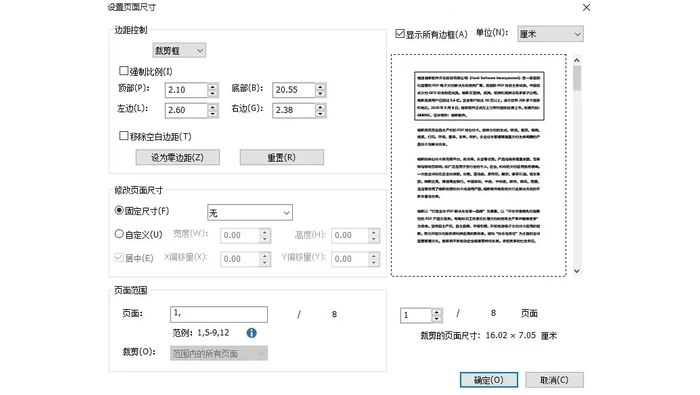Go to previous preview page with down stepper
The height and width of the screenshot is (395, 700).
437,319
